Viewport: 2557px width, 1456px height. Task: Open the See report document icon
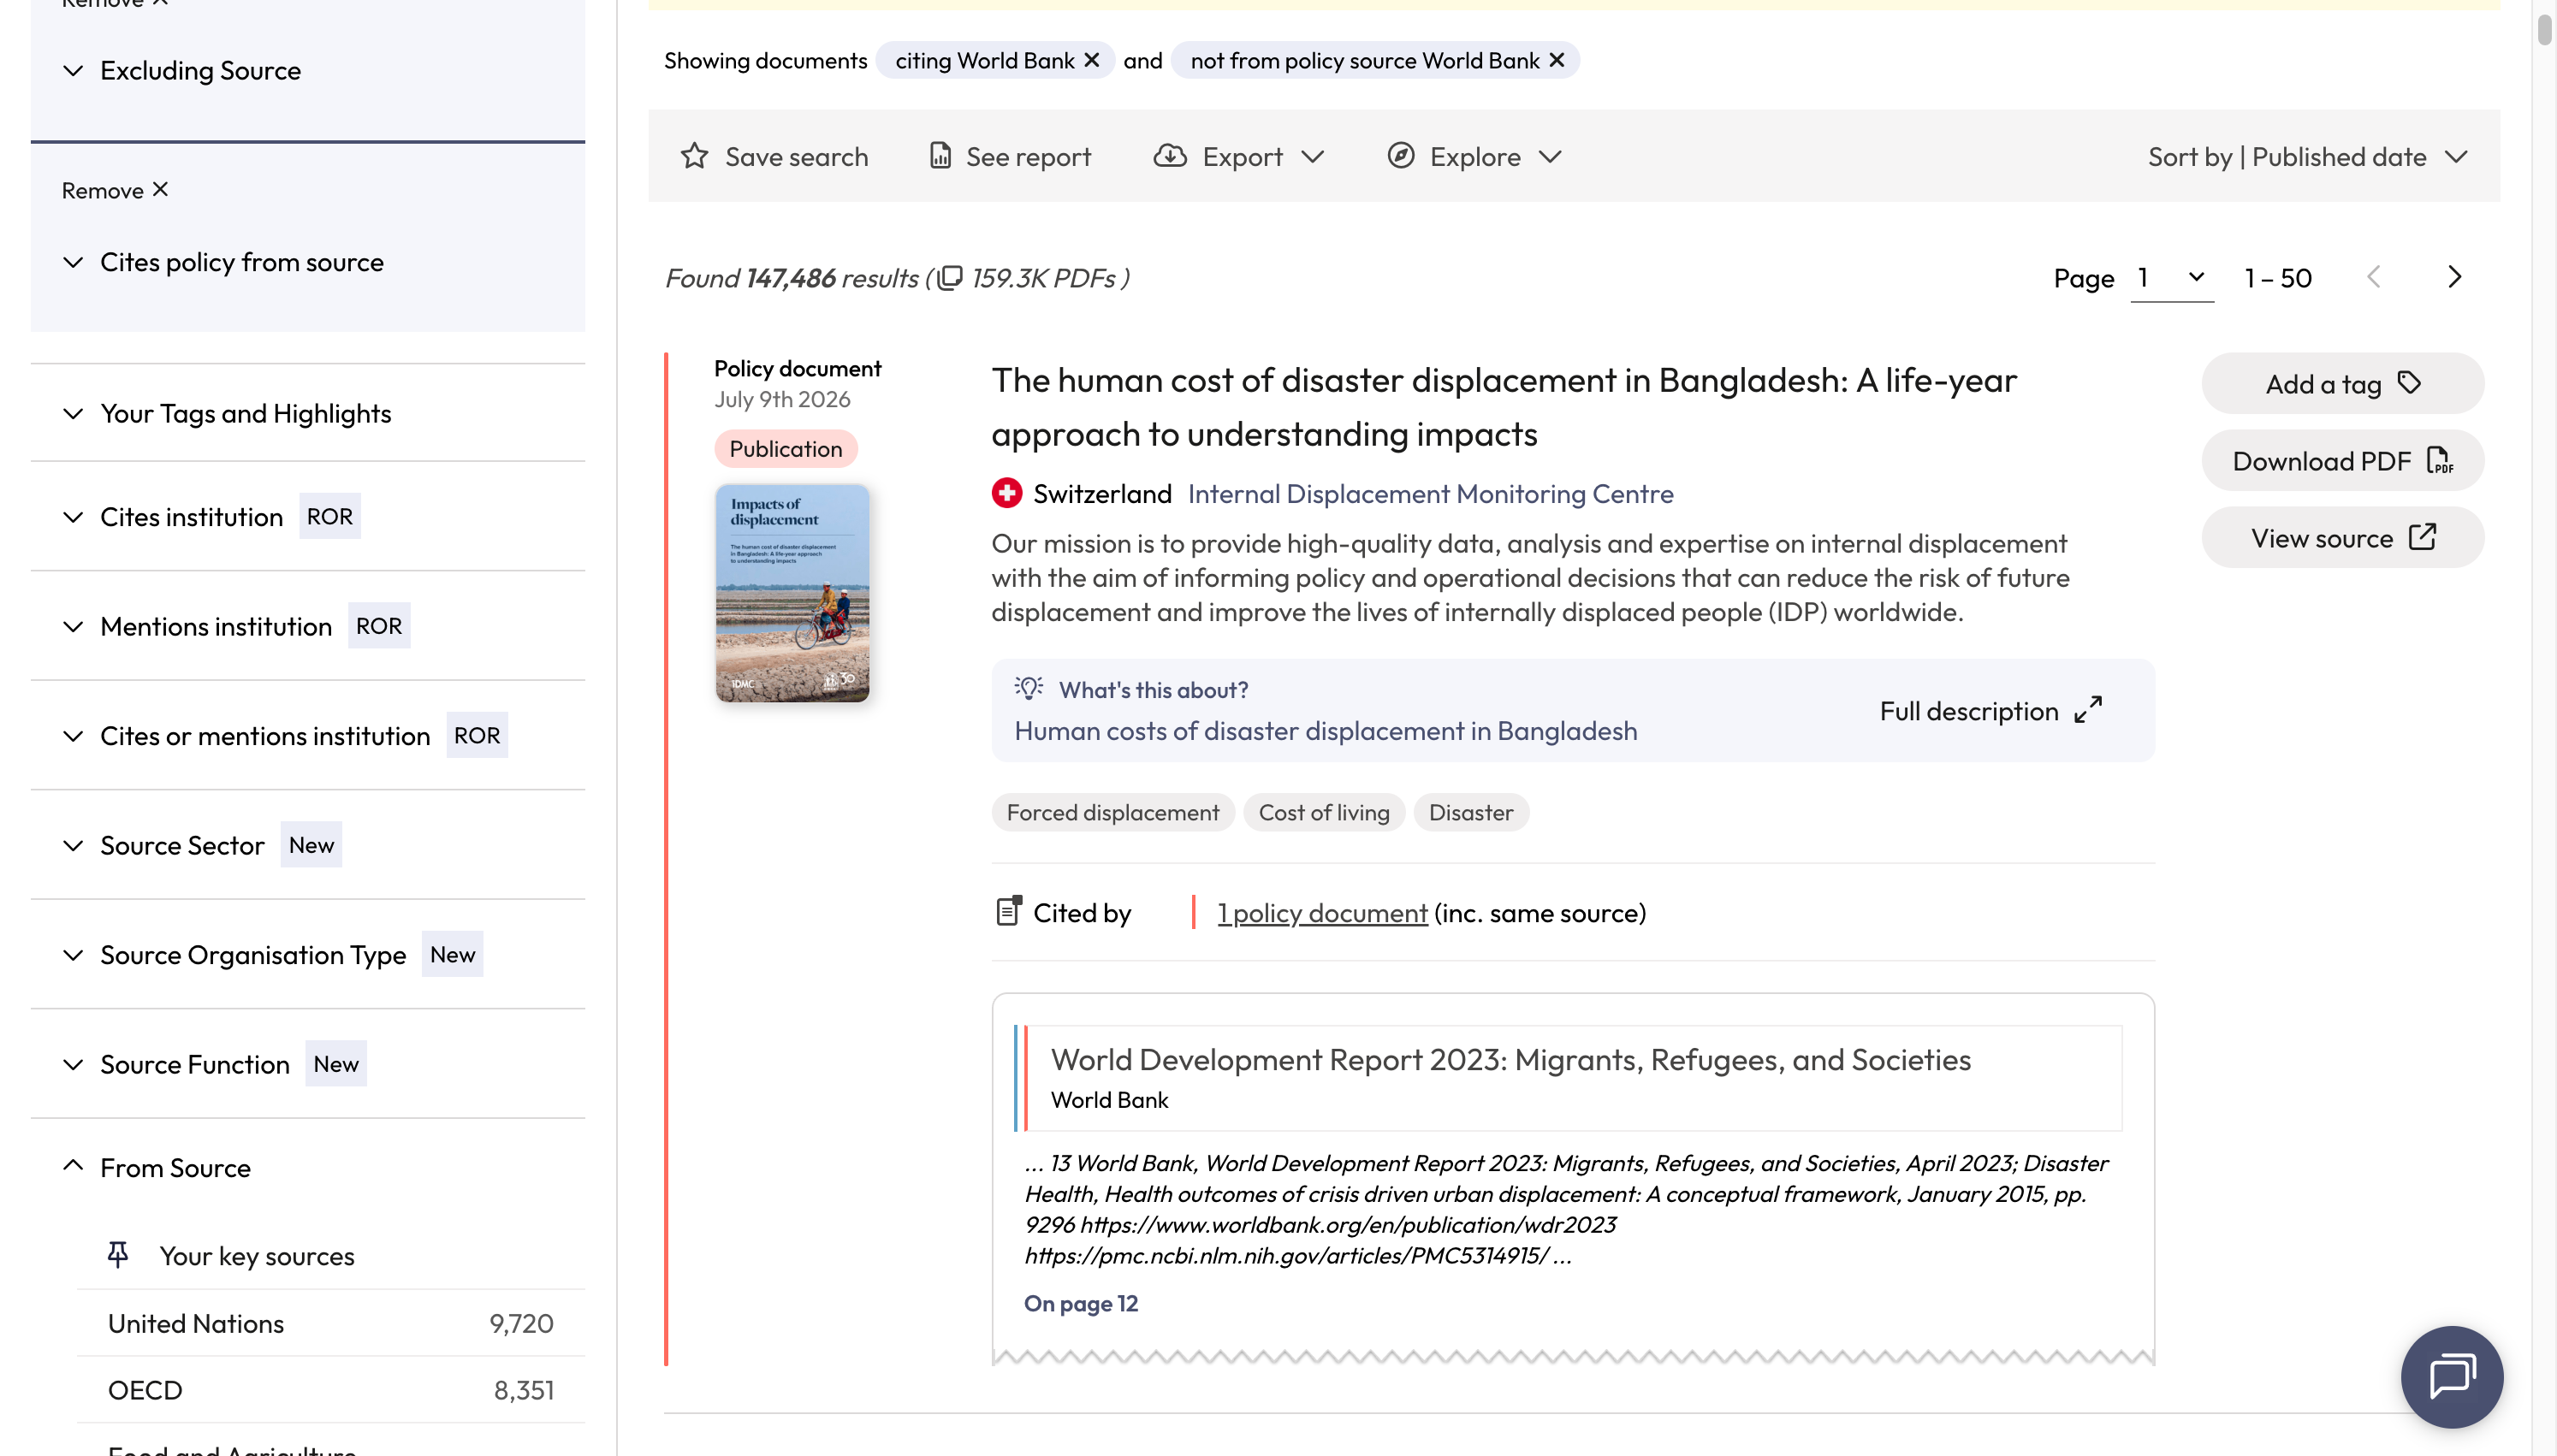pos(940,156)
